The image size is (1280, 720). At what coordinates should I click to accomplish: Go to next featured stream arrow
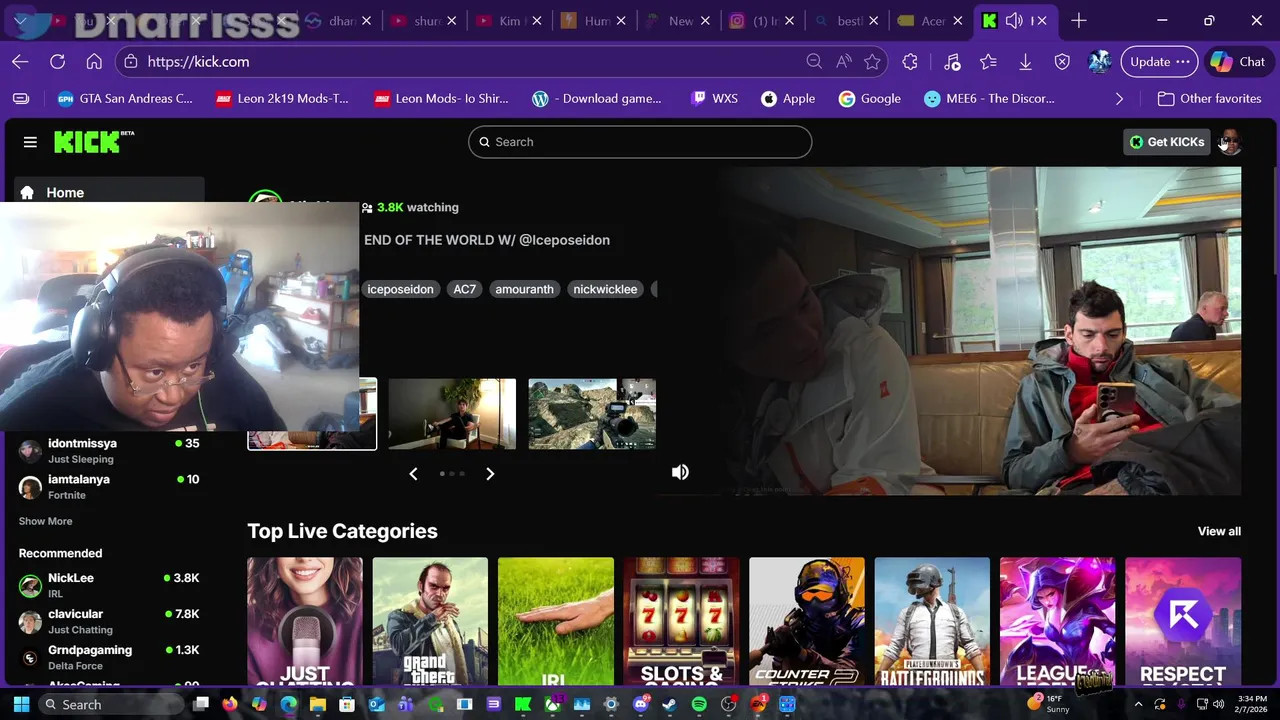pyautogui.click(x=490, y=474)
